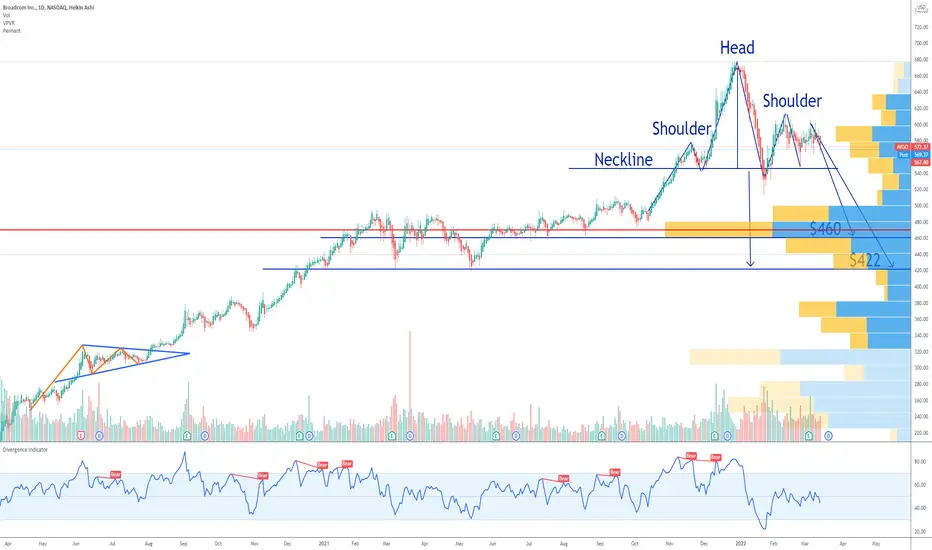Select the earnings E marker at September 2020
The width and height of the screenshot is (932, 550).
pyautogui.click(x=187, y=436)
